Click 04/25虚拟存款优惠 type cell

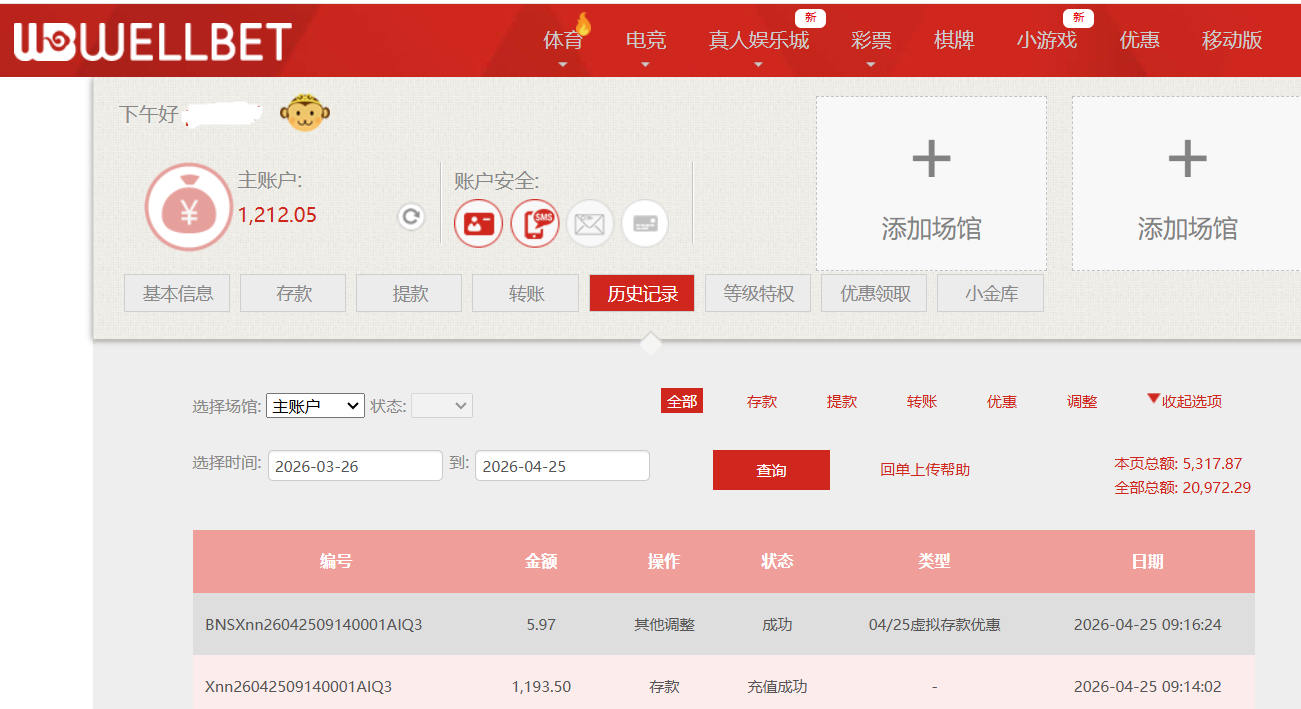935,624
